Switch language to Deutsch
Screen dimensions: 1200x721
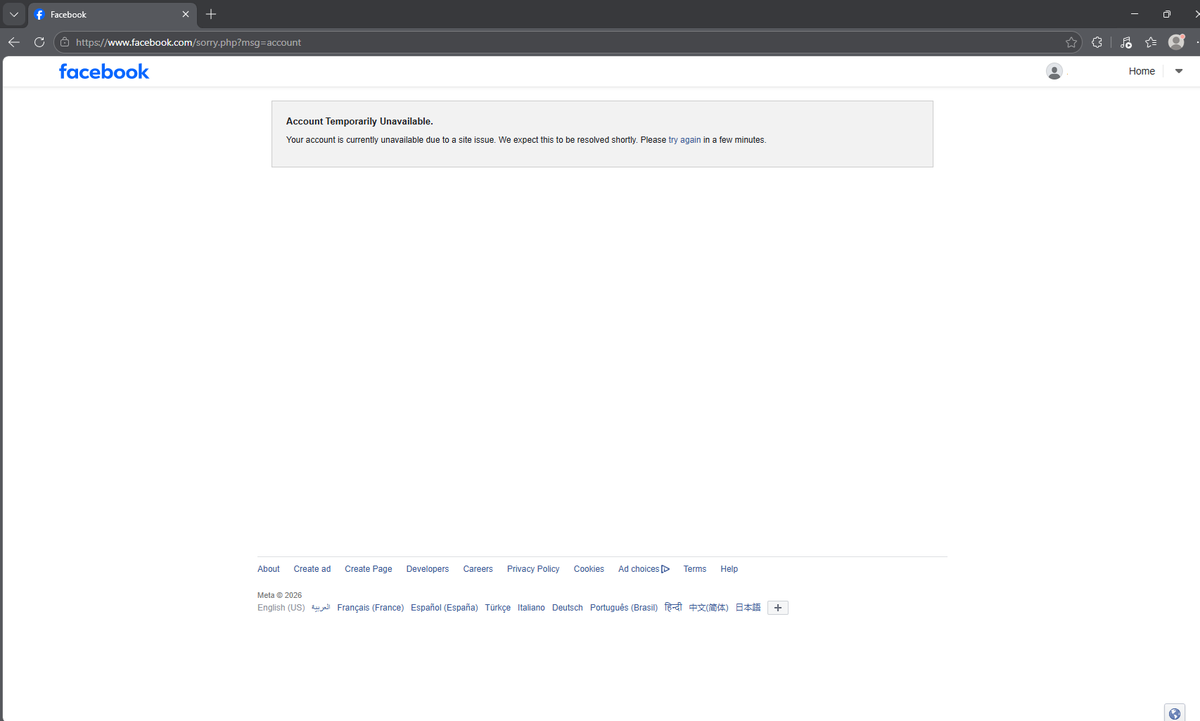tap(567, 608)
